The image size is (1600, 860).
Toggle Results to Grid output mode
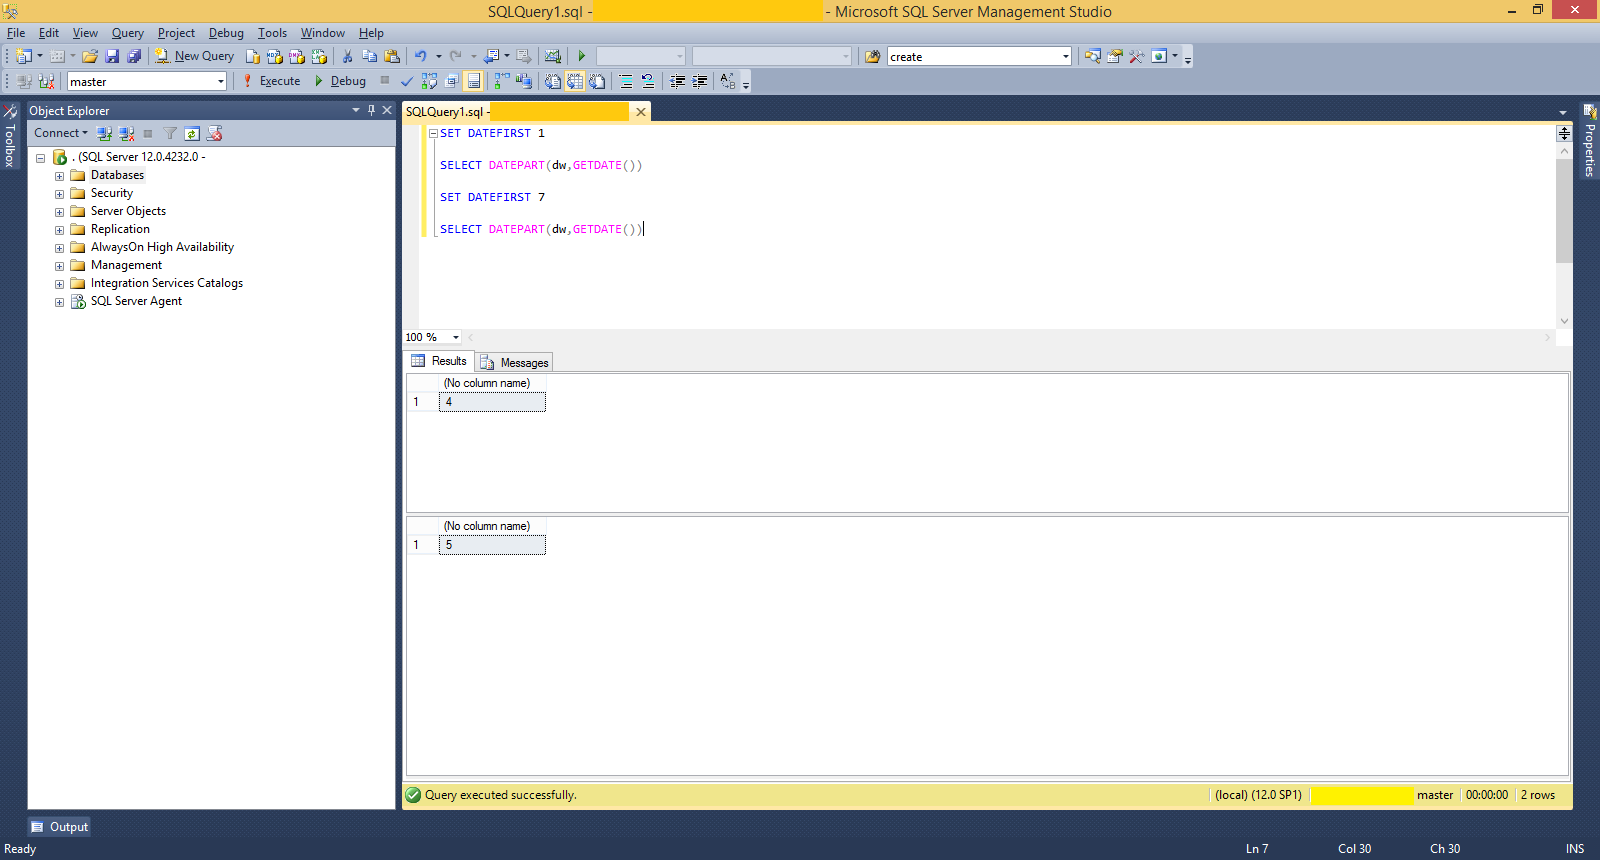[575, 81]
